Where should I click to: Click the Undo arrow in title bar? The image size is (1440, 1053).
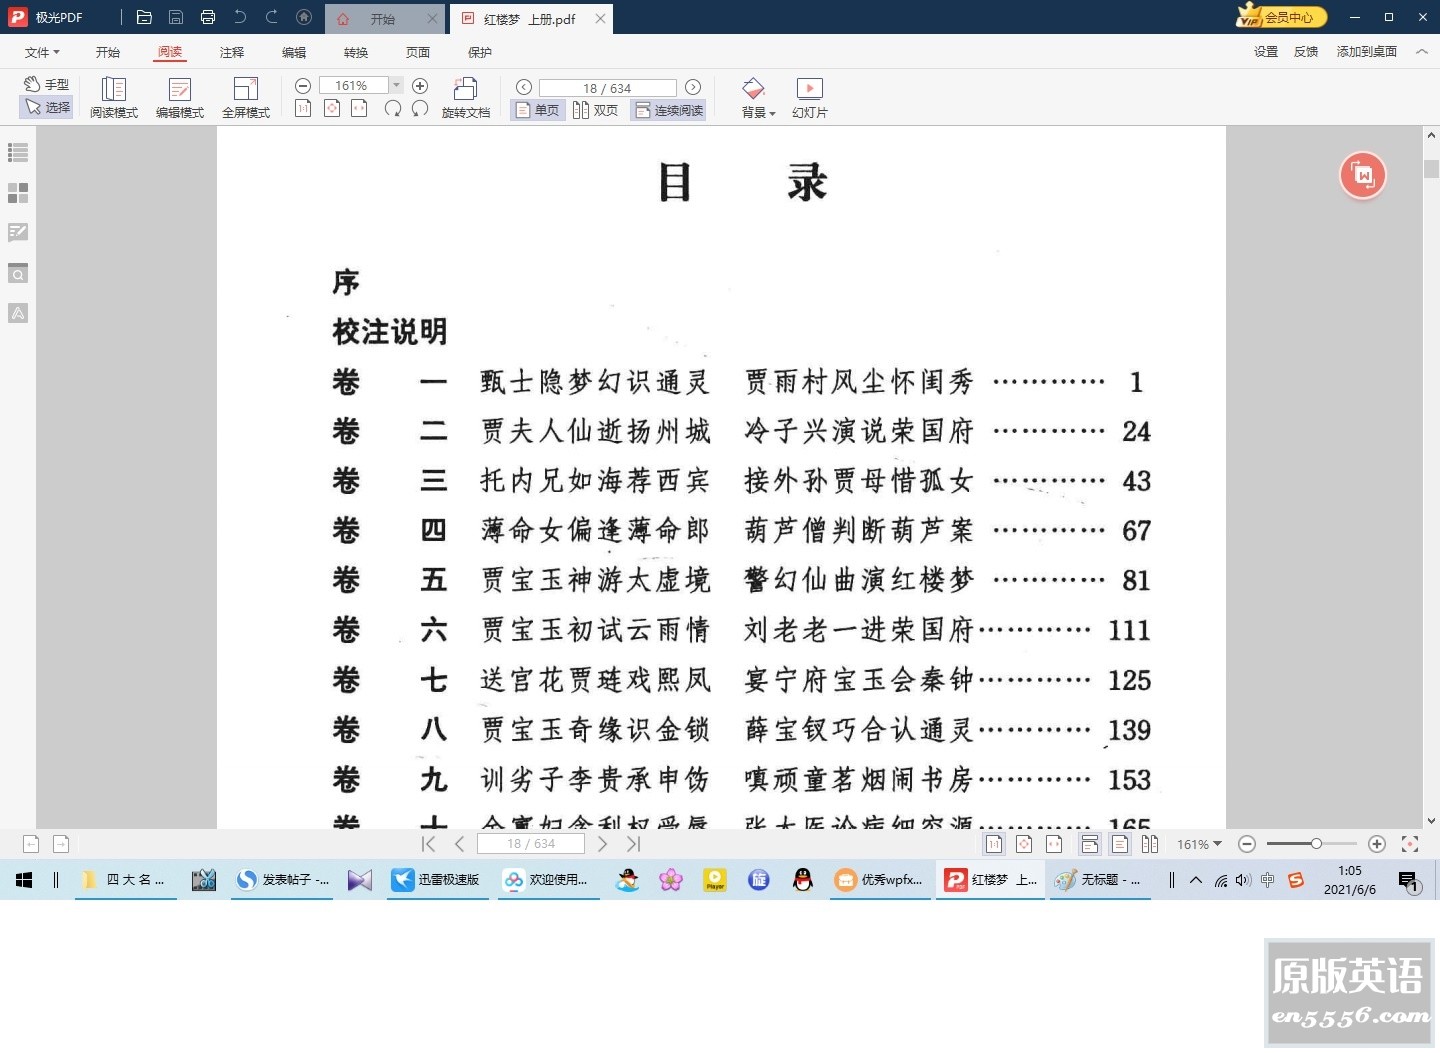tap(240, 17)
